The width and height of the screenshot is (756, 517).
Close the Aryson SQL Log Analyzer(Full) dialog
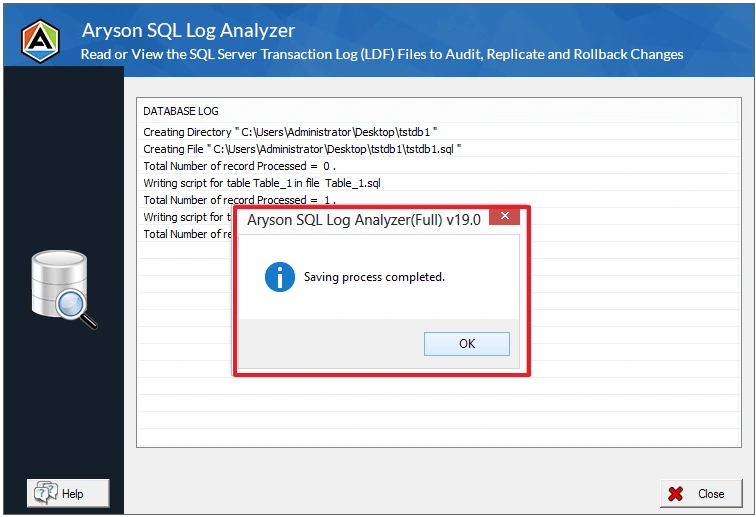click(x=504, y=216)
